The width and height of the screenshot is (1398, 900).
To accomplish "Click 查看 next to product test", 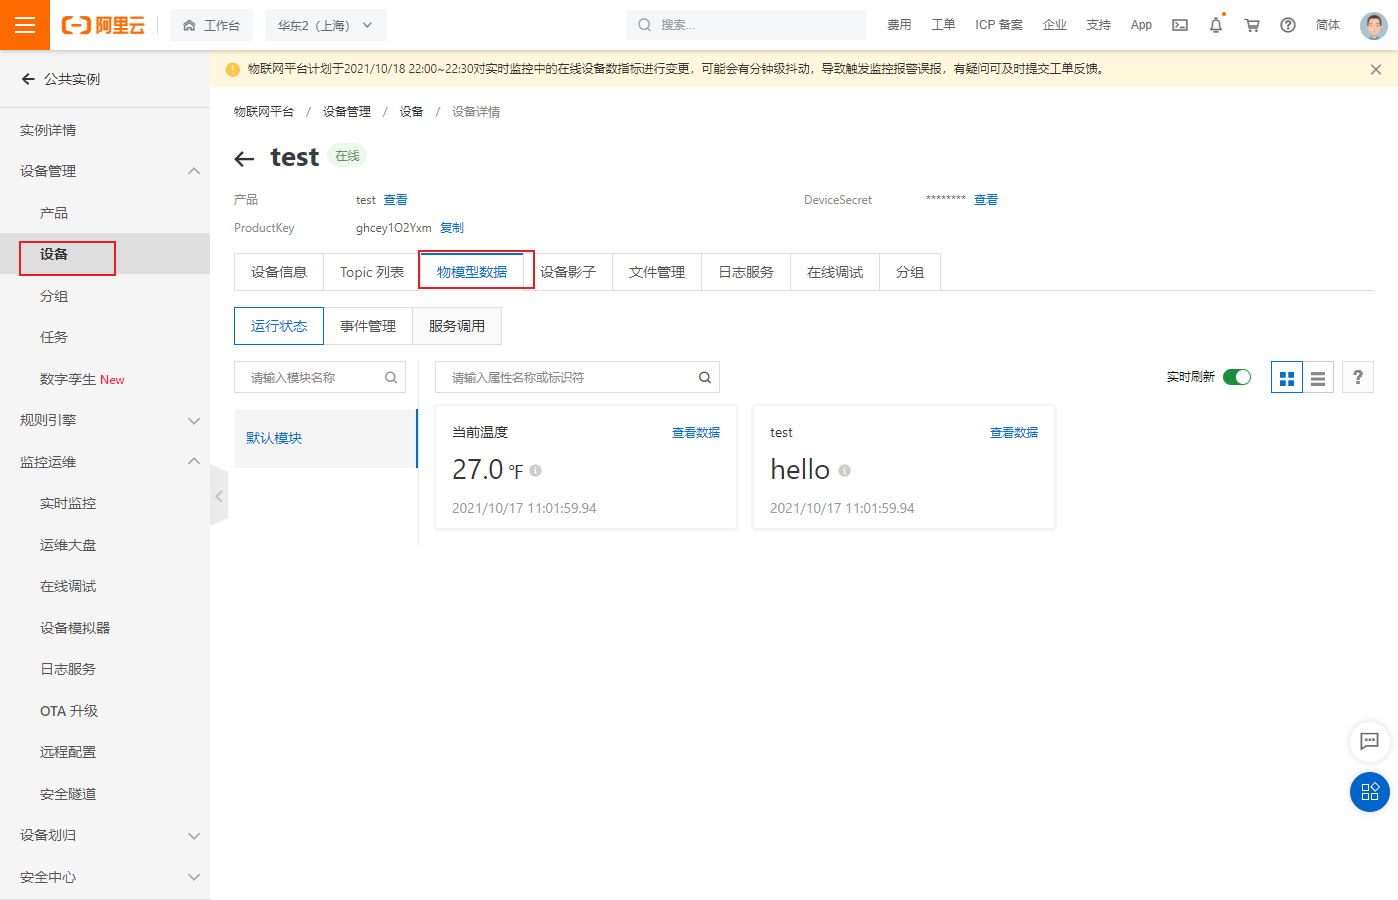I will tap(396, 200).
